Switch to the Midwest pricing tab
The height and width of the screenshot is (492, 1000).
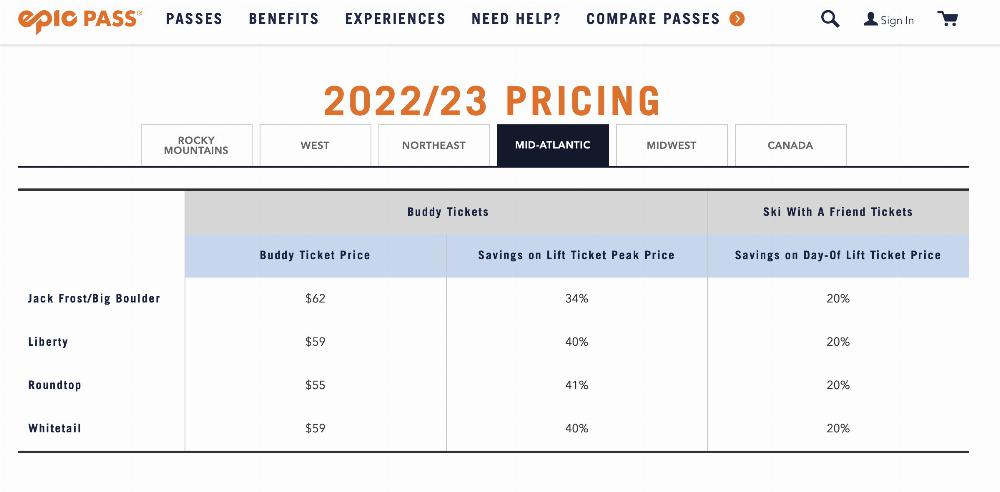(x=672, y=145)
